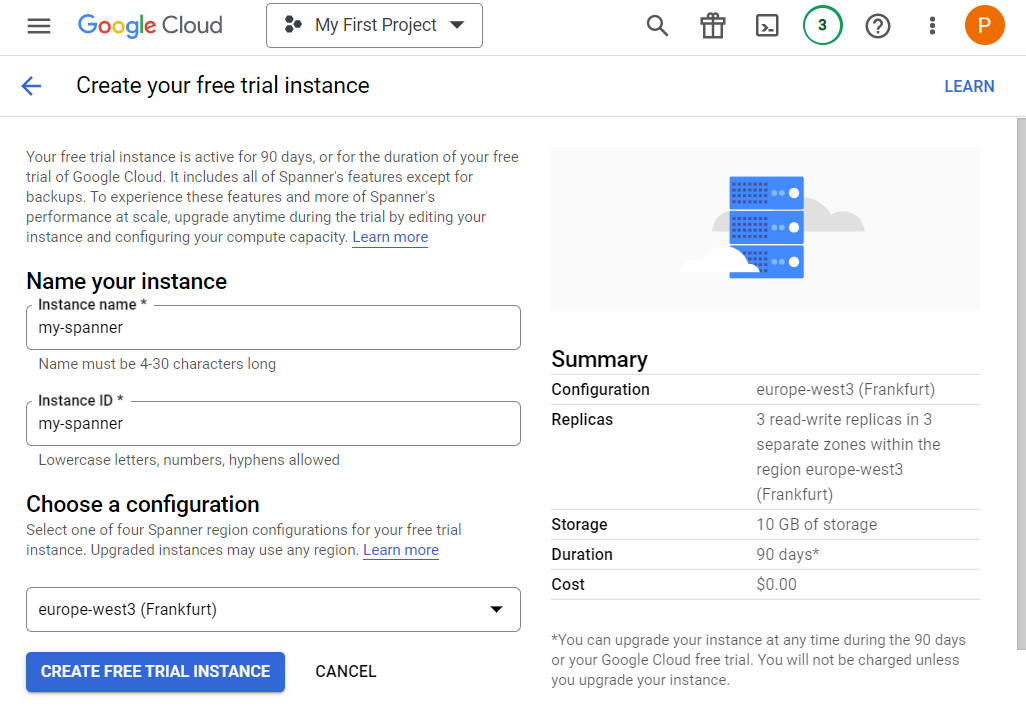Image resolution: width=1026 pixels, height=706 pixels.
Task: Click the Google Cloud logo
Action: pos(150,26)
